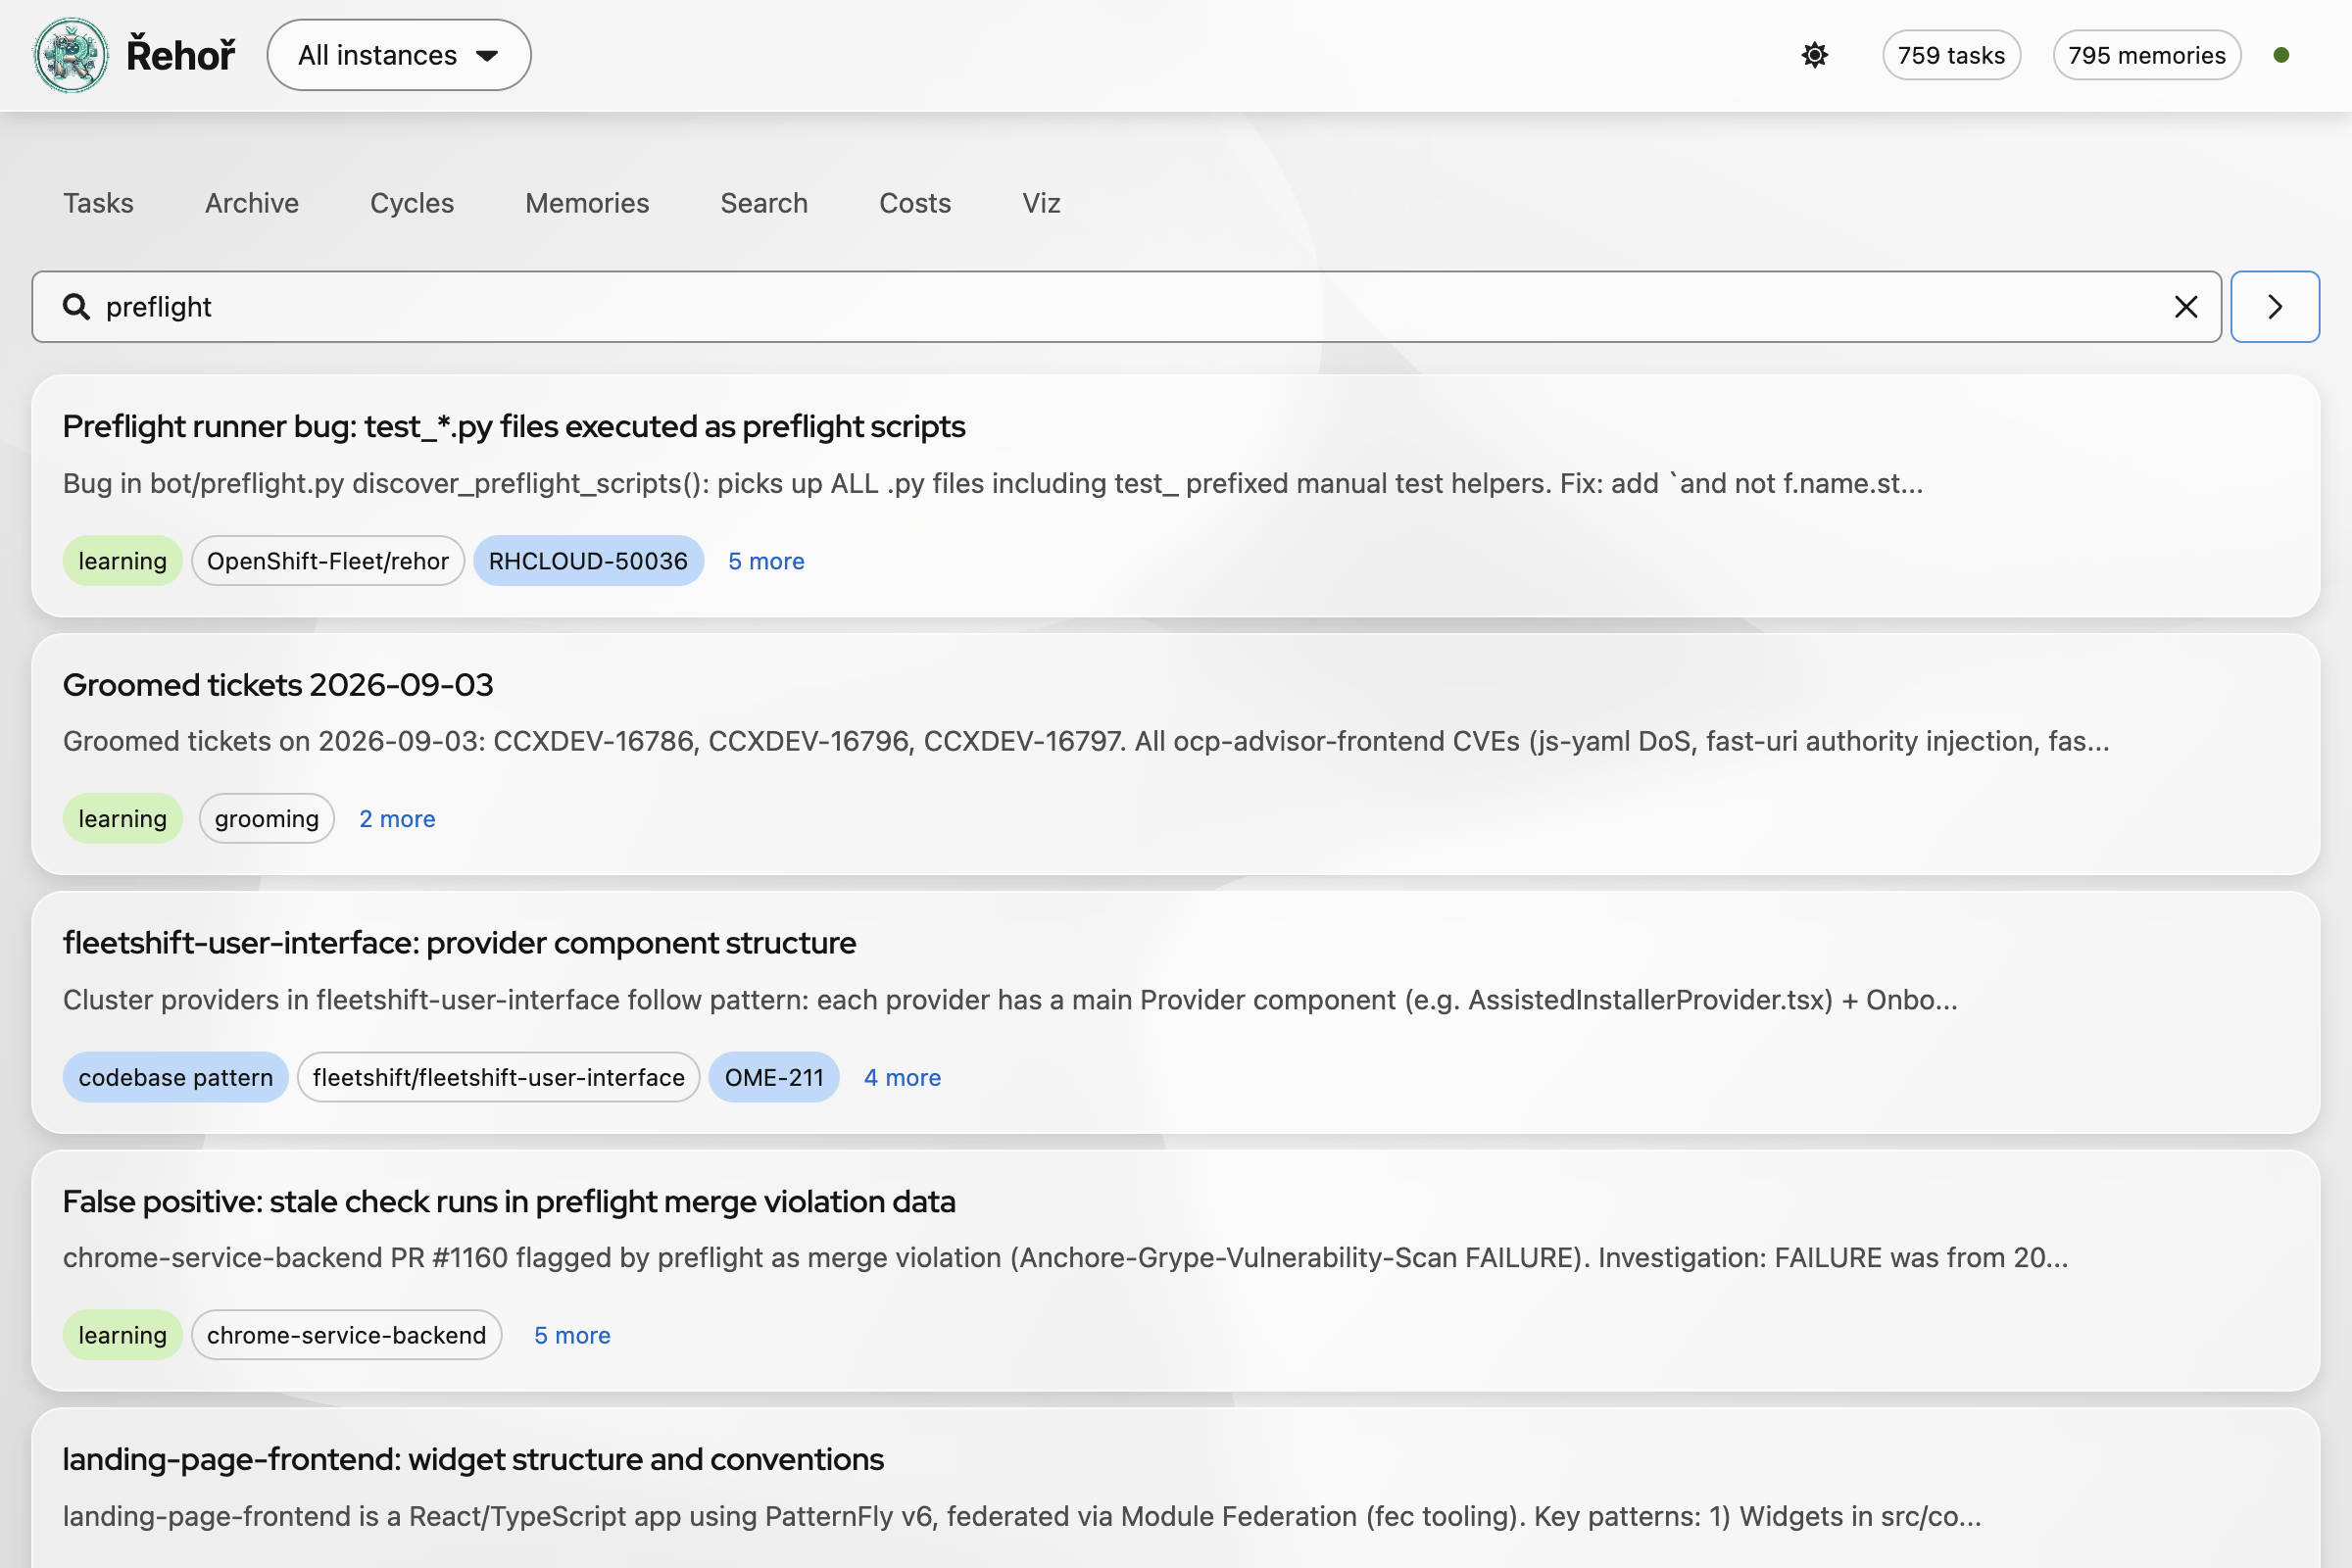This screenshot has width=2352, height=1568.
Task: Open Groomed tickets 2026-09-03 memory
Action: (x=278, y=685)
